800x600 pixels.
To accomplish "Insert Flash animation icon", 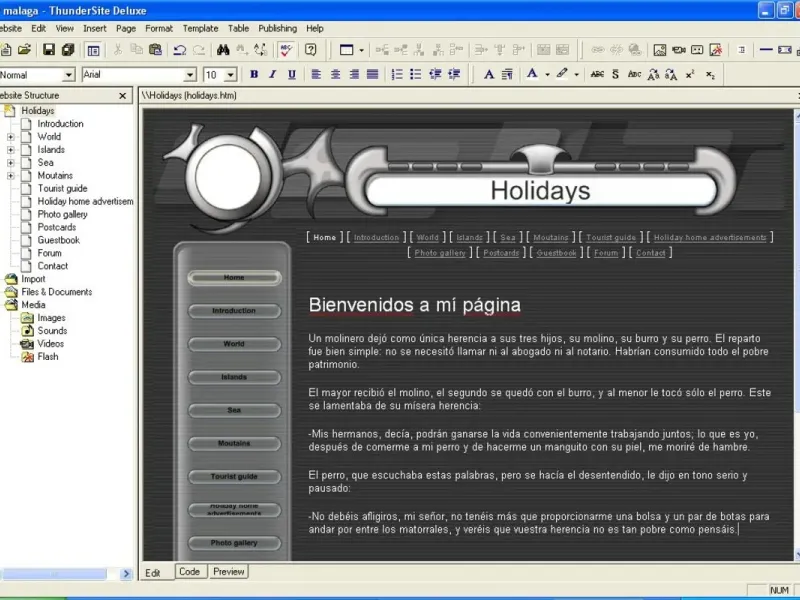I will point(716,49).
